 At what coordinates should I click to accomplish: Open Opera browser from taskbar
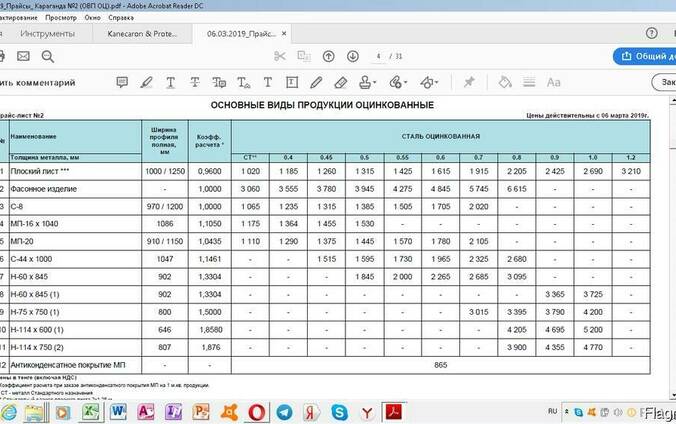(x=257, y=412)
